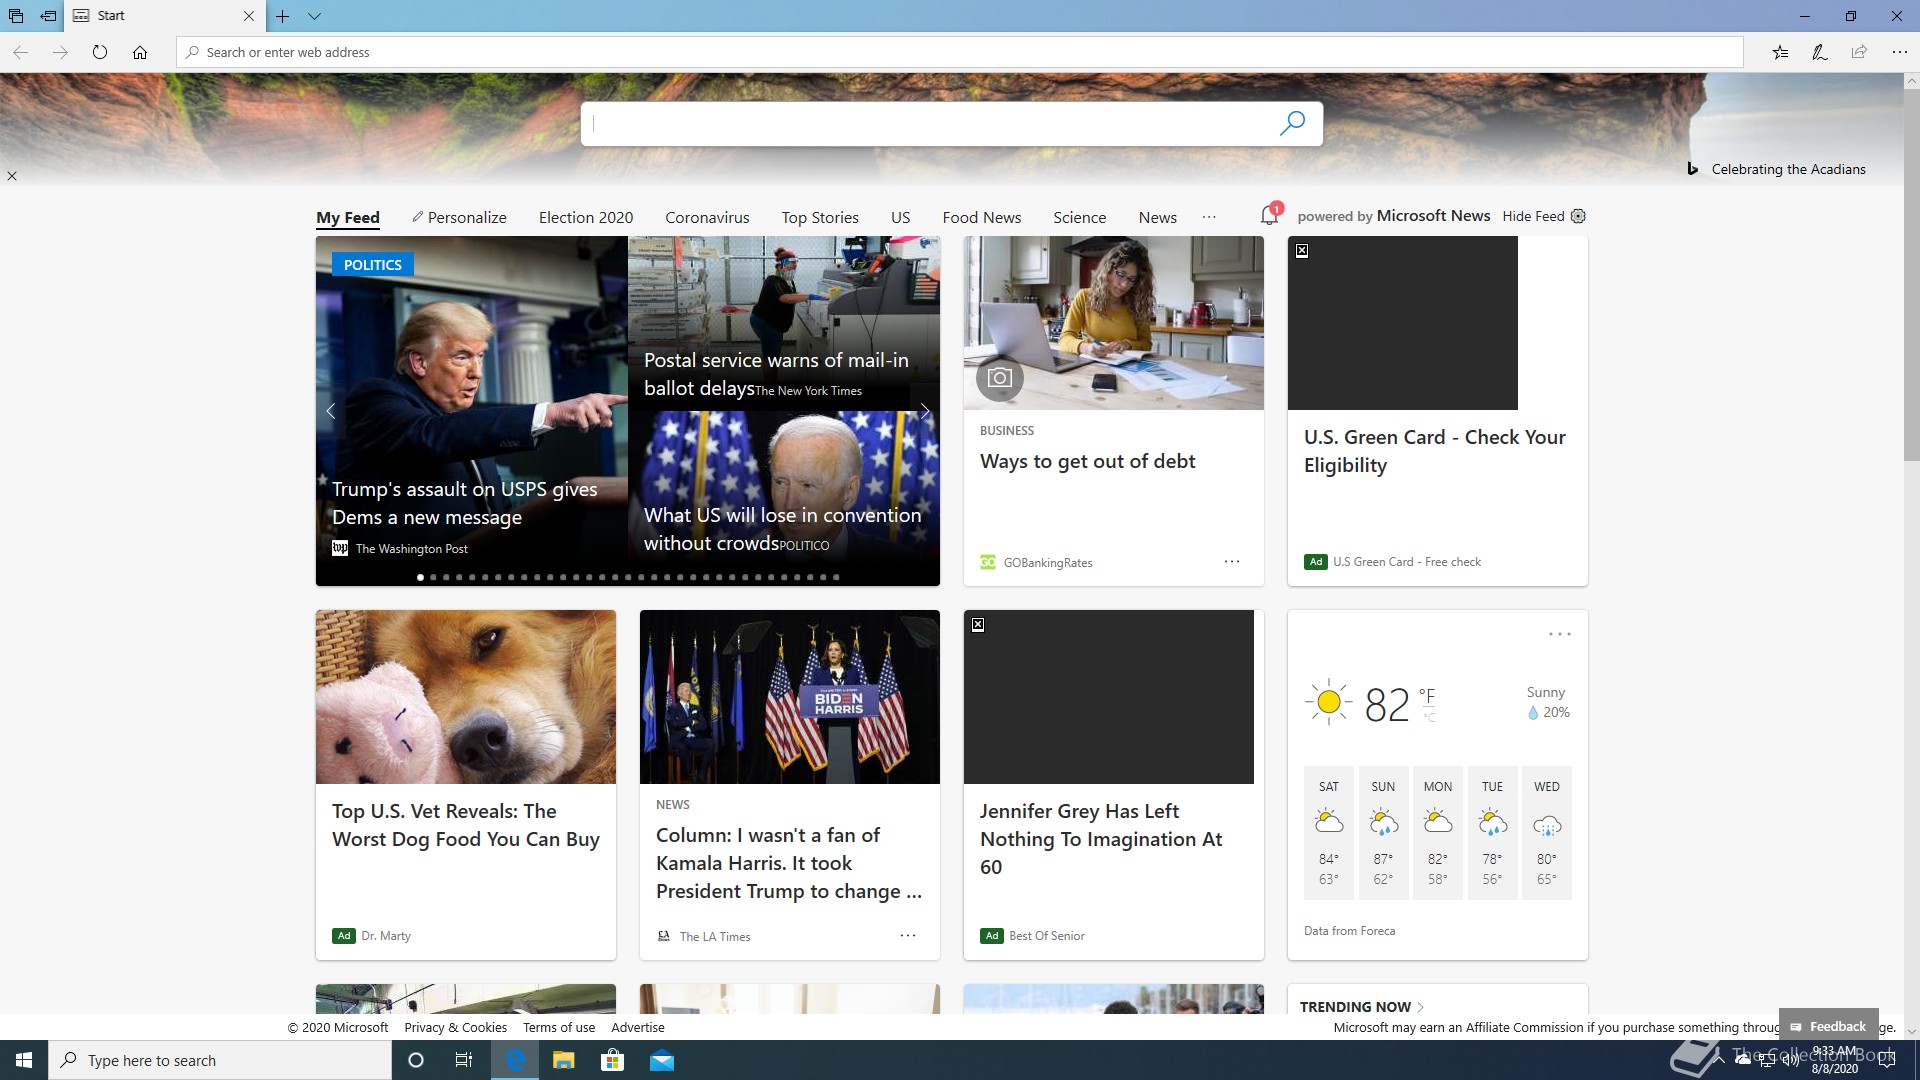Open Trump's assault on USPS headline
The image size is (1920, 1080).
[x=464, y=503]
